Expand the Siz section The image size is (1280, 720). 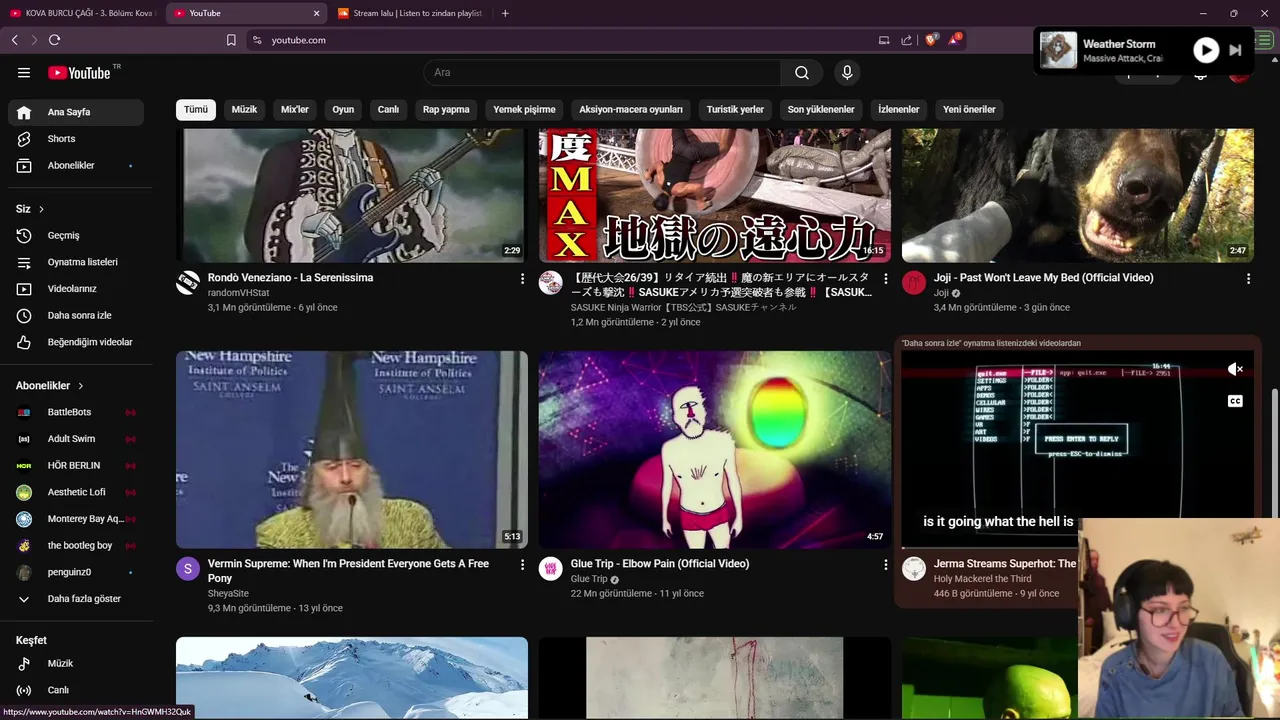pos(30,209)
